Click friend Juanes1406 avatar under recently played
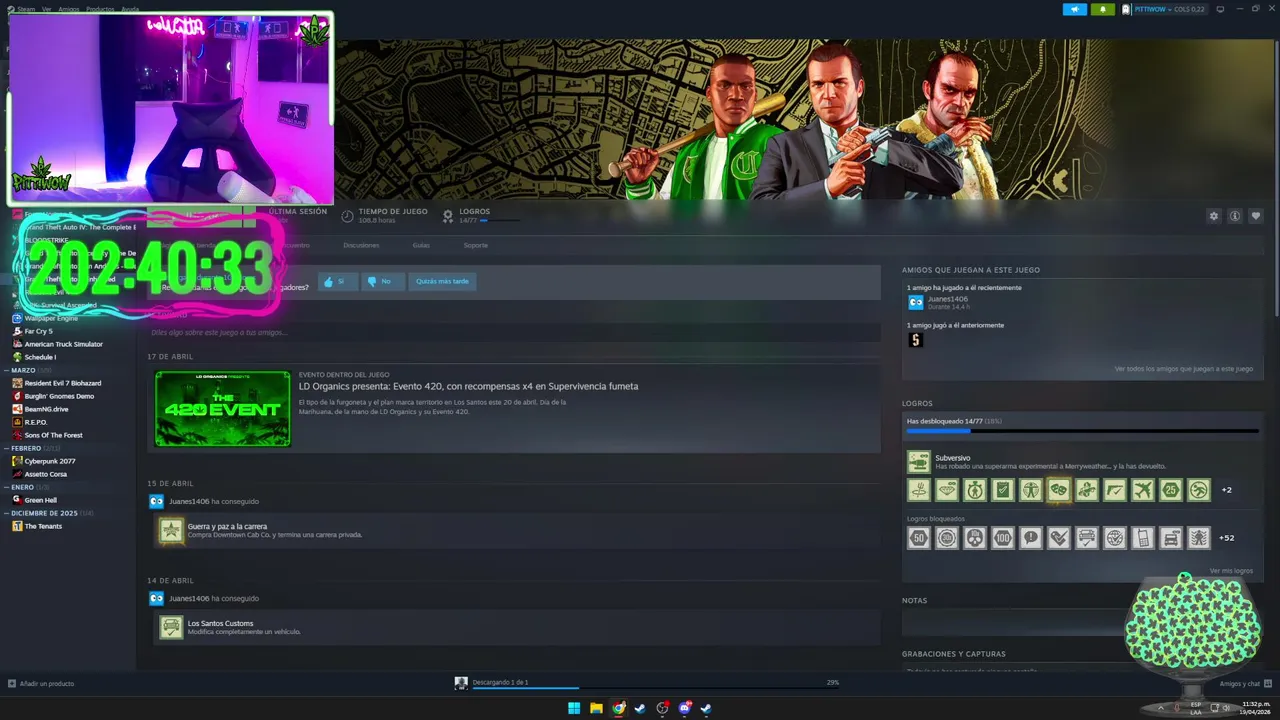Viewport: 1280px width, 720px height. tap(915, 302)
